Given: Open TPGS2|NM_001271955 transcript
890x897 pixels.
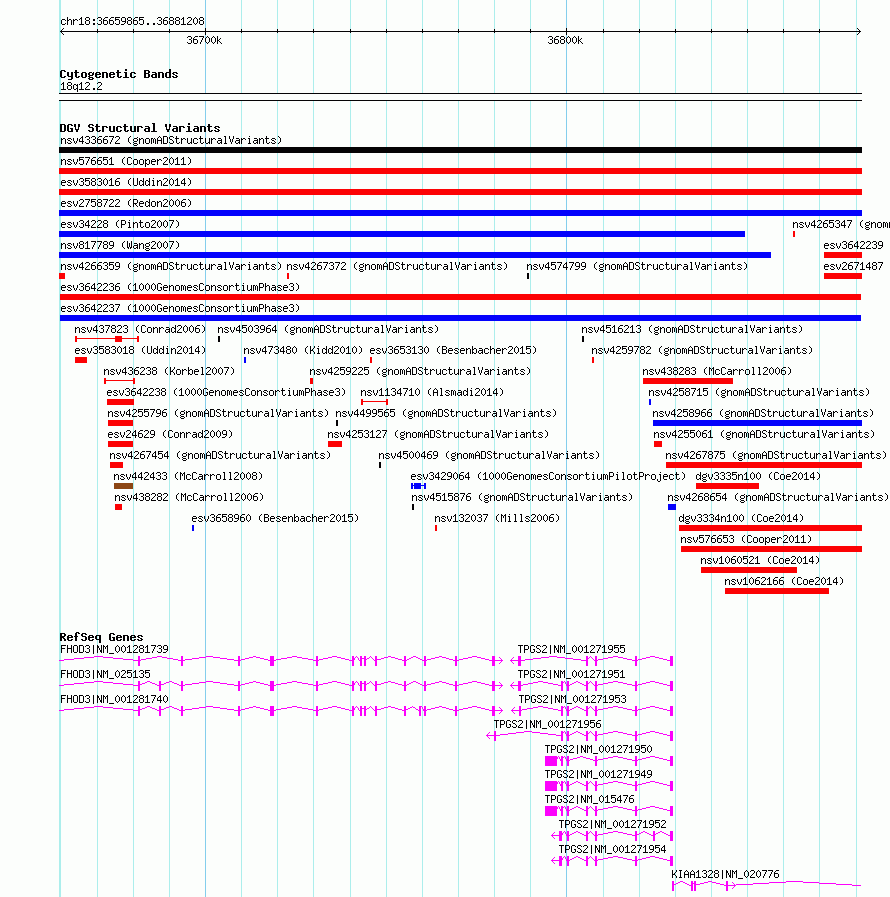Looking at the screenshot, I should pyautogui.click(x=592, y=661).
